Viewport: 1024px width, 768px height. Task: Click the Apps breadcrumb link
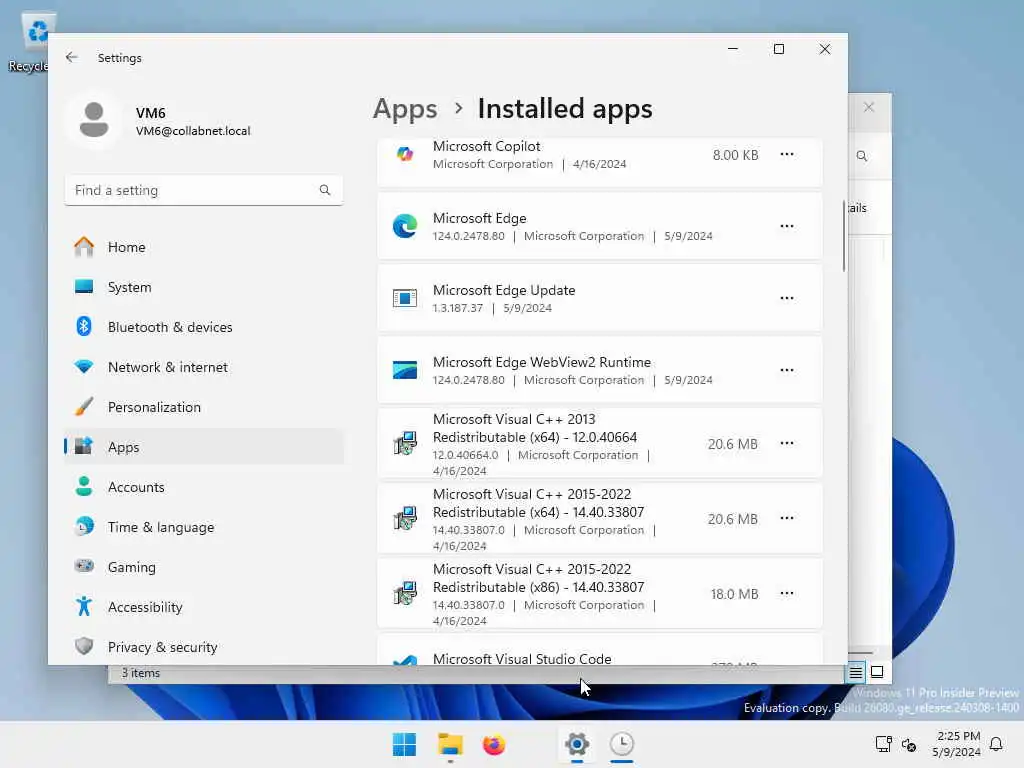click(405, 109)
